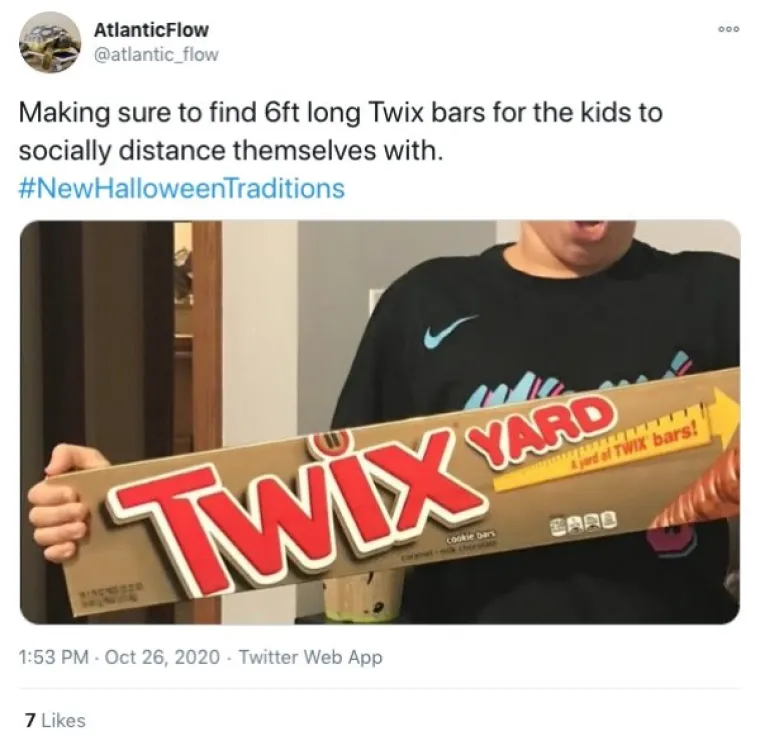The image size is (760, 750).
Task: Click the @atlantic_flow handle
Action: click(x=156, y=55)
